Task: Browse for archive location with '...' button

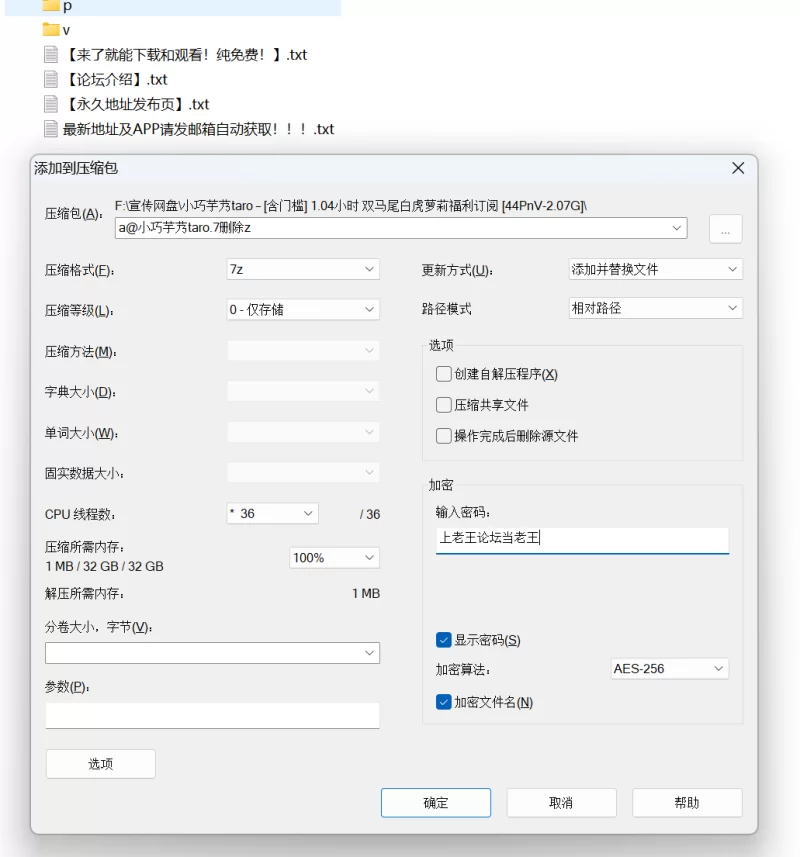Action: click(x=725, y=228)
